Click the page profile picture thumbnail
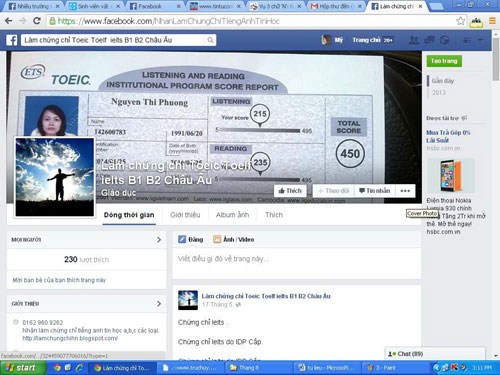This screenshot has width=500, height=375. [x=55, y=177]
